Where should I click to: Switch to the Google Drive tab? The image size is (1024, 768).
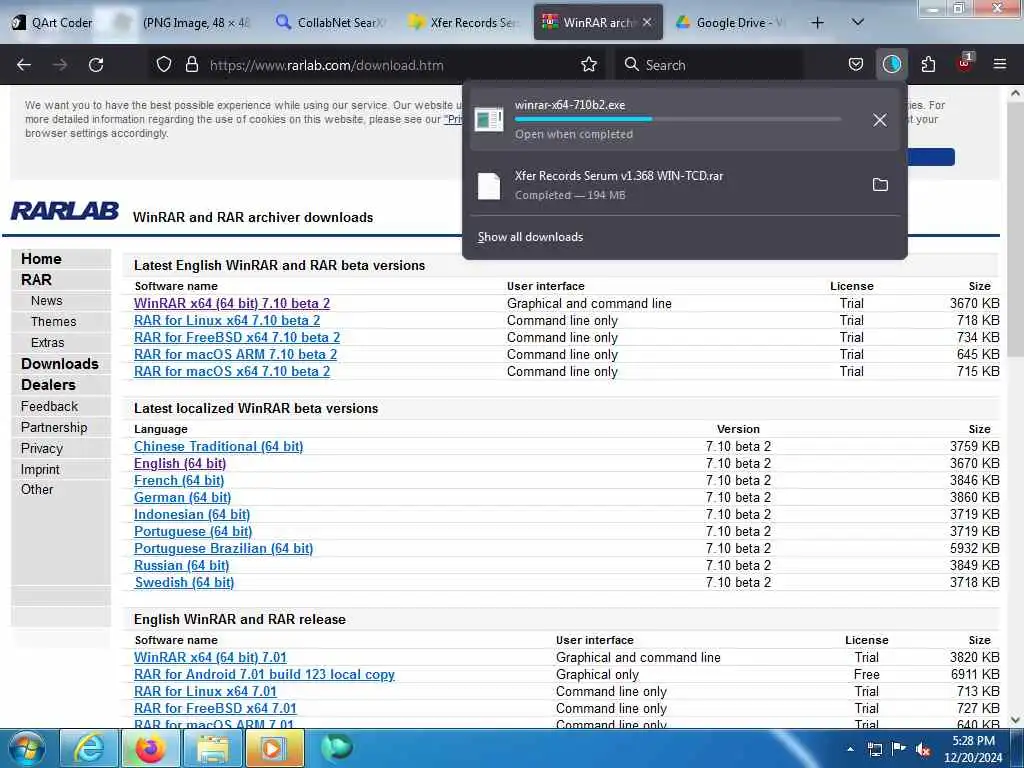(x=731, y=22)
